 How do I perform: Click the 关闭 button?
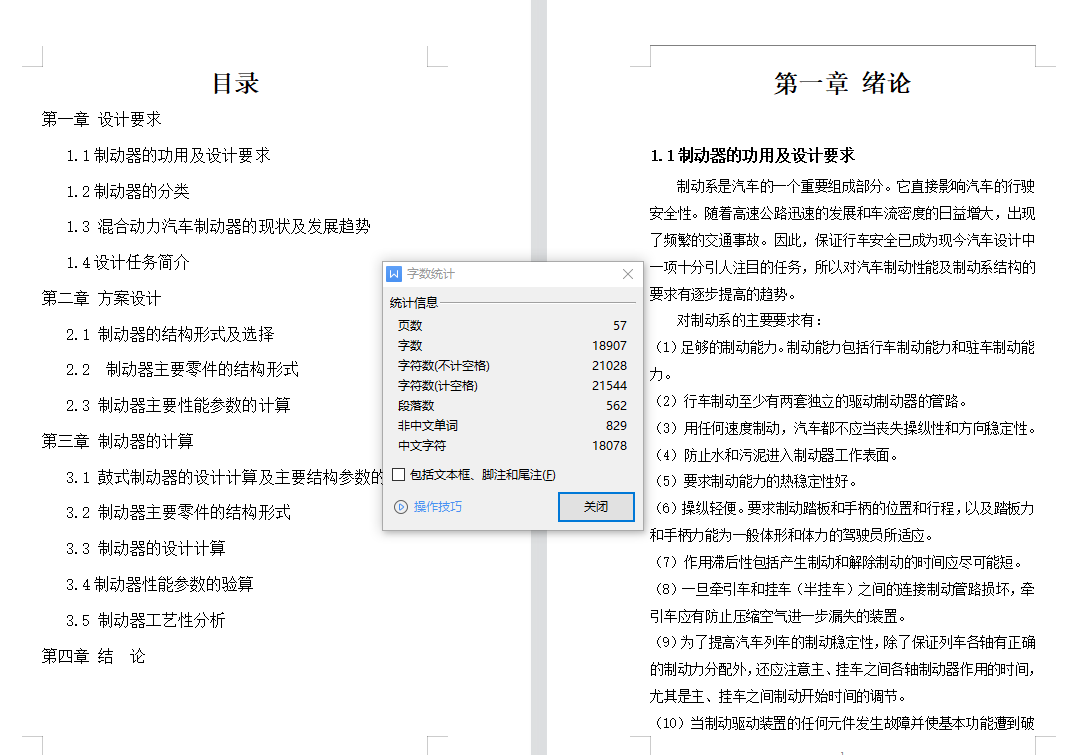(596, 507)
